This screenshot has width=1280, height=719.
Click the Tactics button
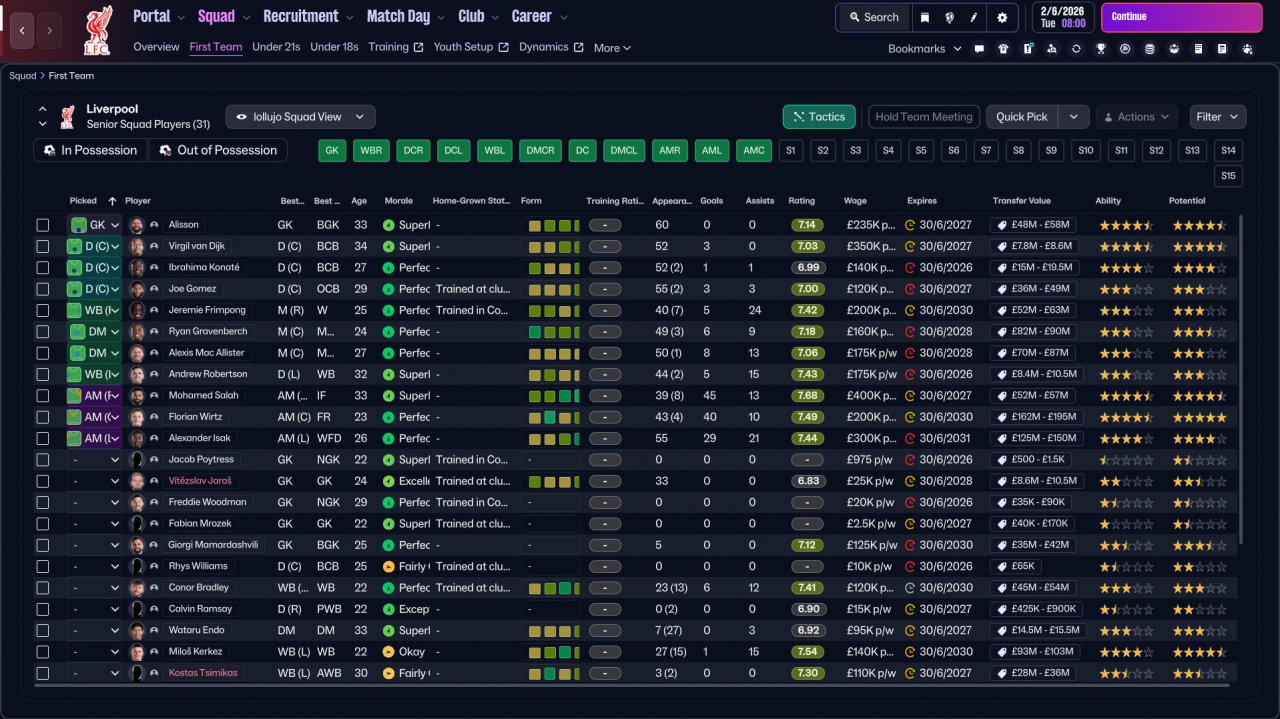click(819, 117)
